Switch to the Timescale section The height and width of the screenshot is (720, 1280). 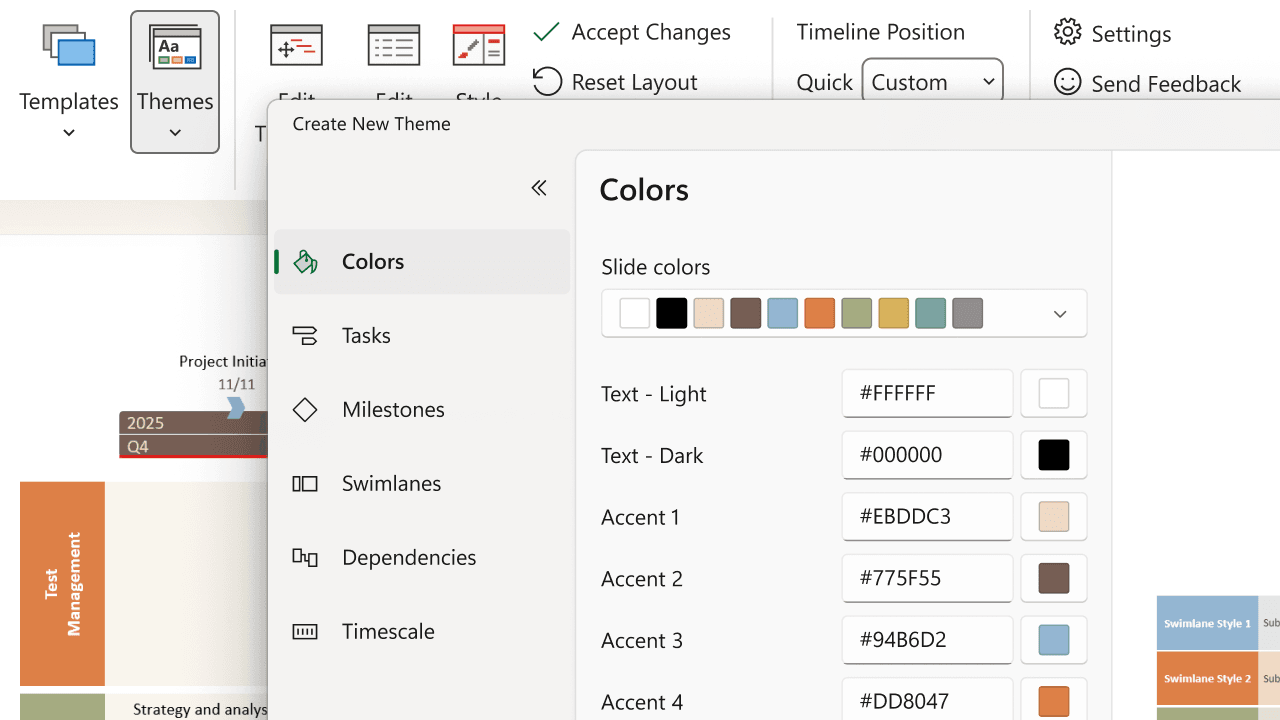click(422, 631)
